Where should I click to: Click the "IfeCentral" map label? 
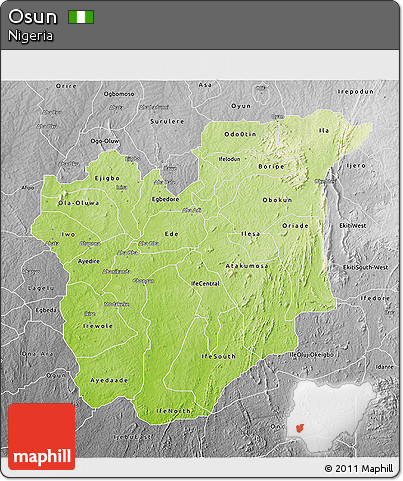tap(205, 284)
